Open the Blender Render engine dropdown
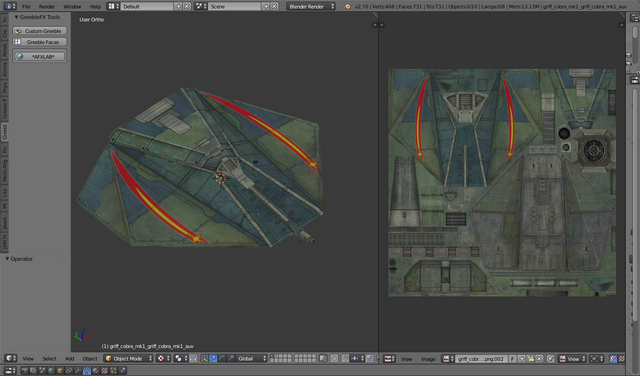The image size is (640, 376). point(311,7)
